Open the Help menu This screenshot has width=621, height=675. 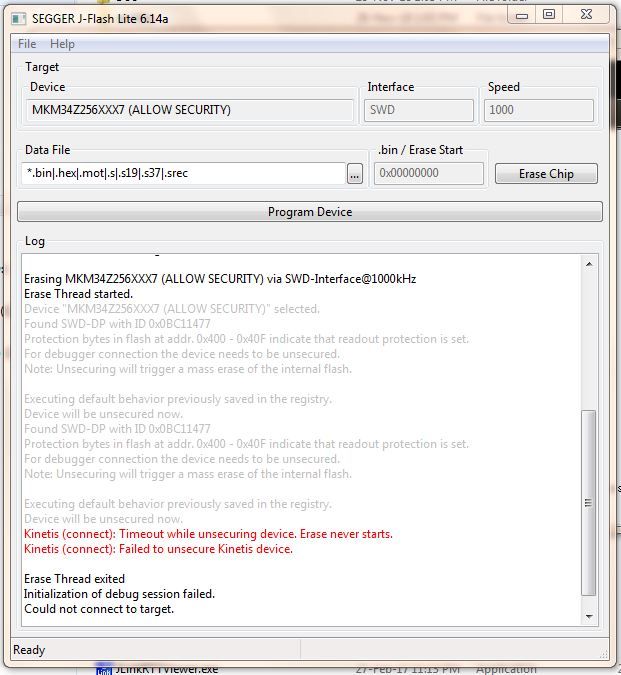click(x=62, y=44)
